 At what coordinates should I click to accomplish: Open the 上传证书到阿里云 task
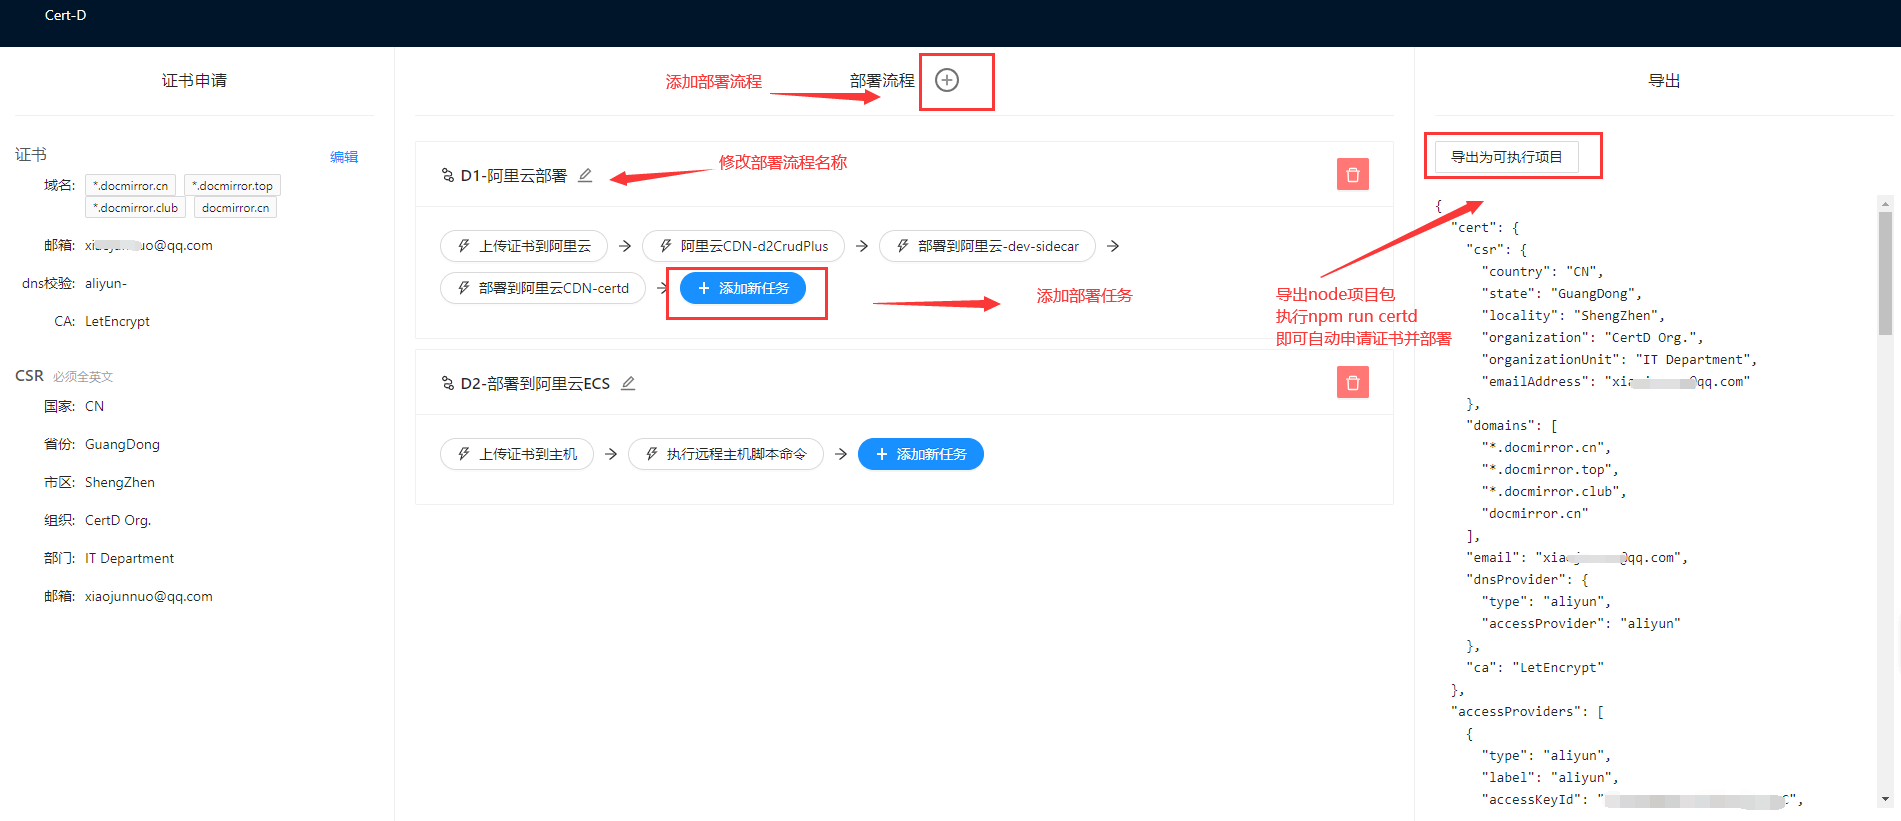524,246
